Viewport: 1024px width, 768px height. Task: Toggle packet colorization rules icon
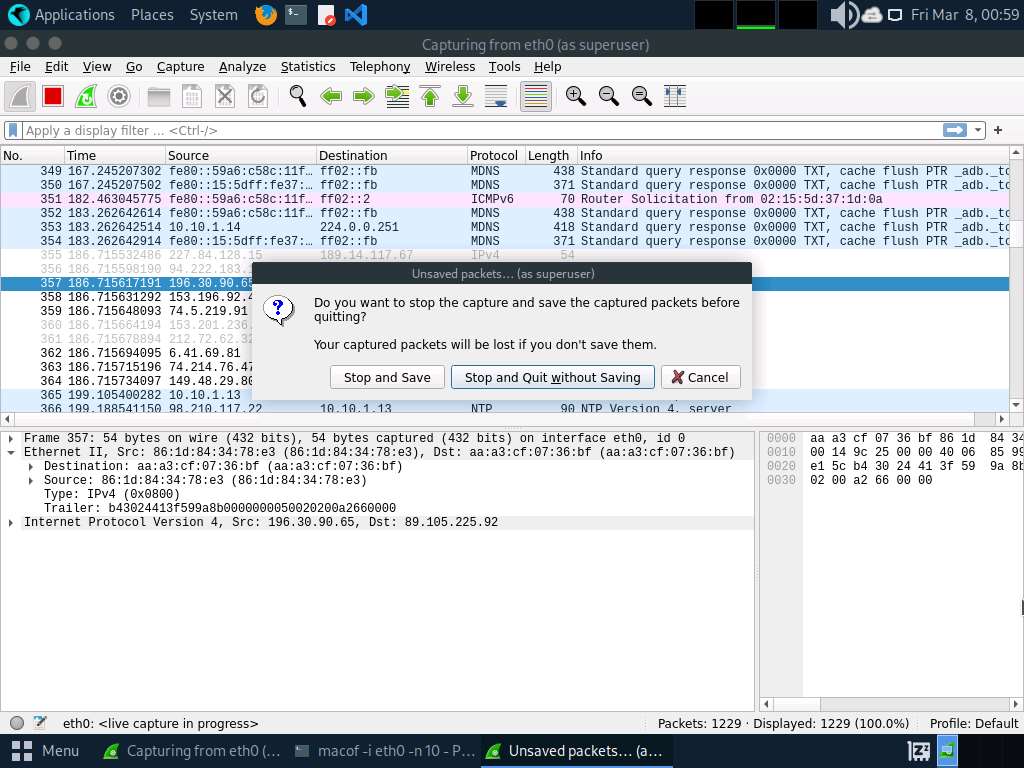coord(536,97)
